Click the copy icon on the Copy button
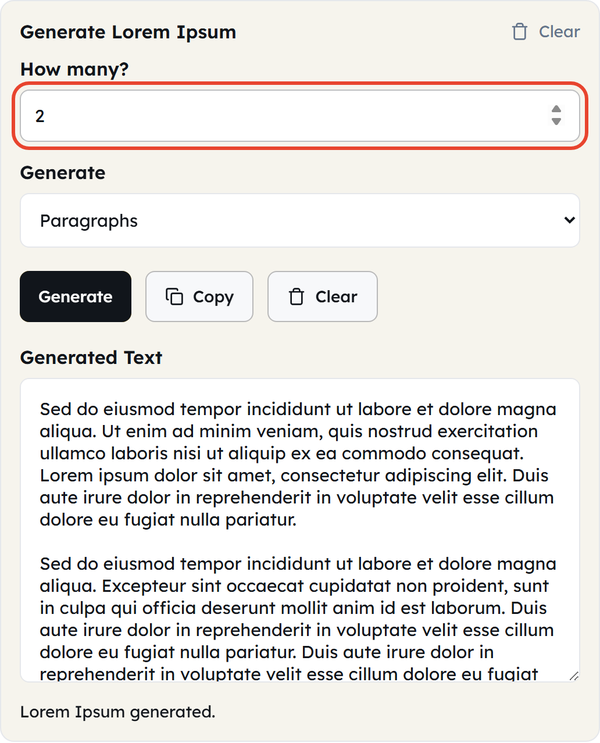600x743 pixels. tap(174, 296)
